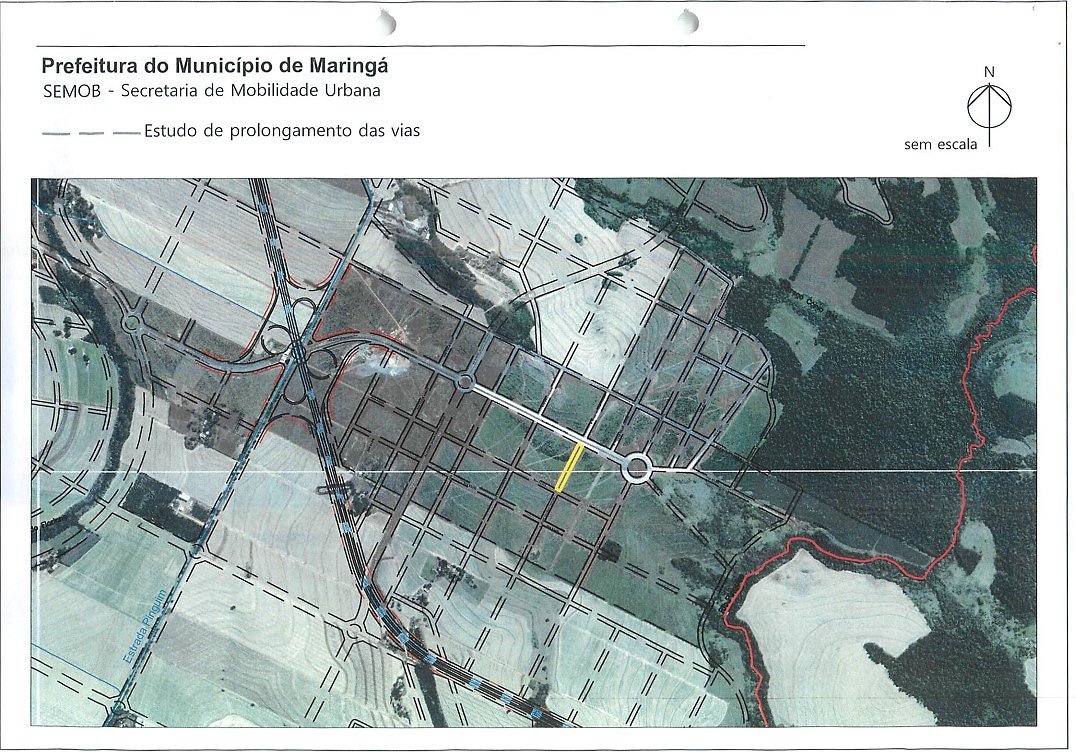This screenshot has height=752, width=1076.
Task: Click the left punch hole at top
Action: click(x=386, y=22)
